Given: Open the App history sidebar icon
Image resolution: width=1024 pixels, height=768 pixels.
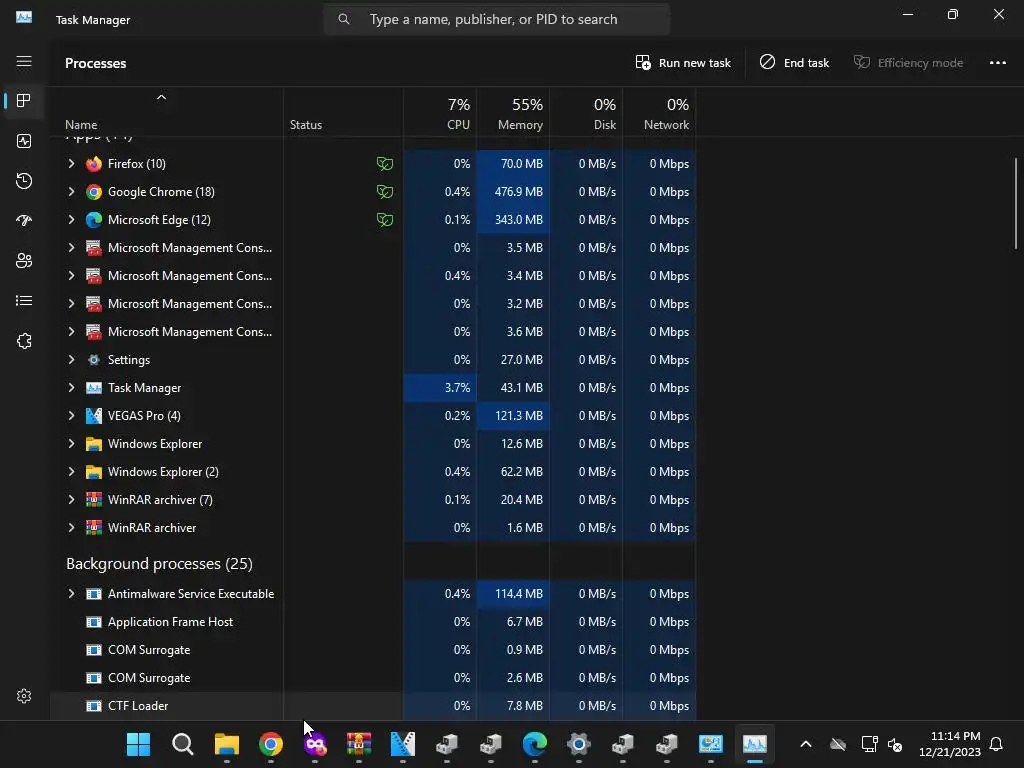Looking at the screenshot, I should click(x=24, y=181).
